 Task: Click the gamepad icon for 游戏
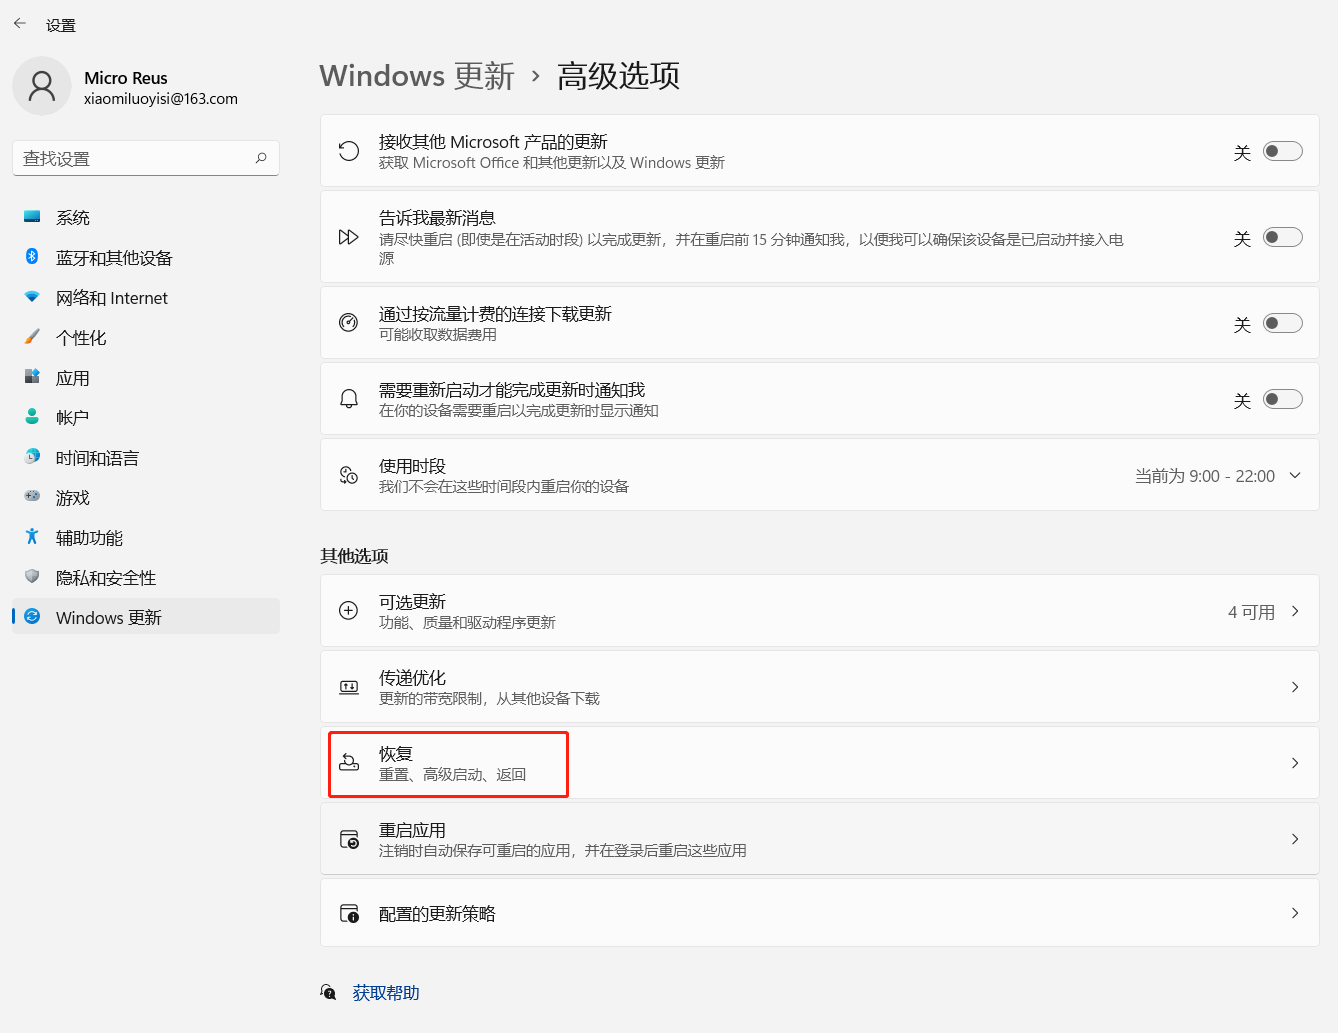[32, 497]
